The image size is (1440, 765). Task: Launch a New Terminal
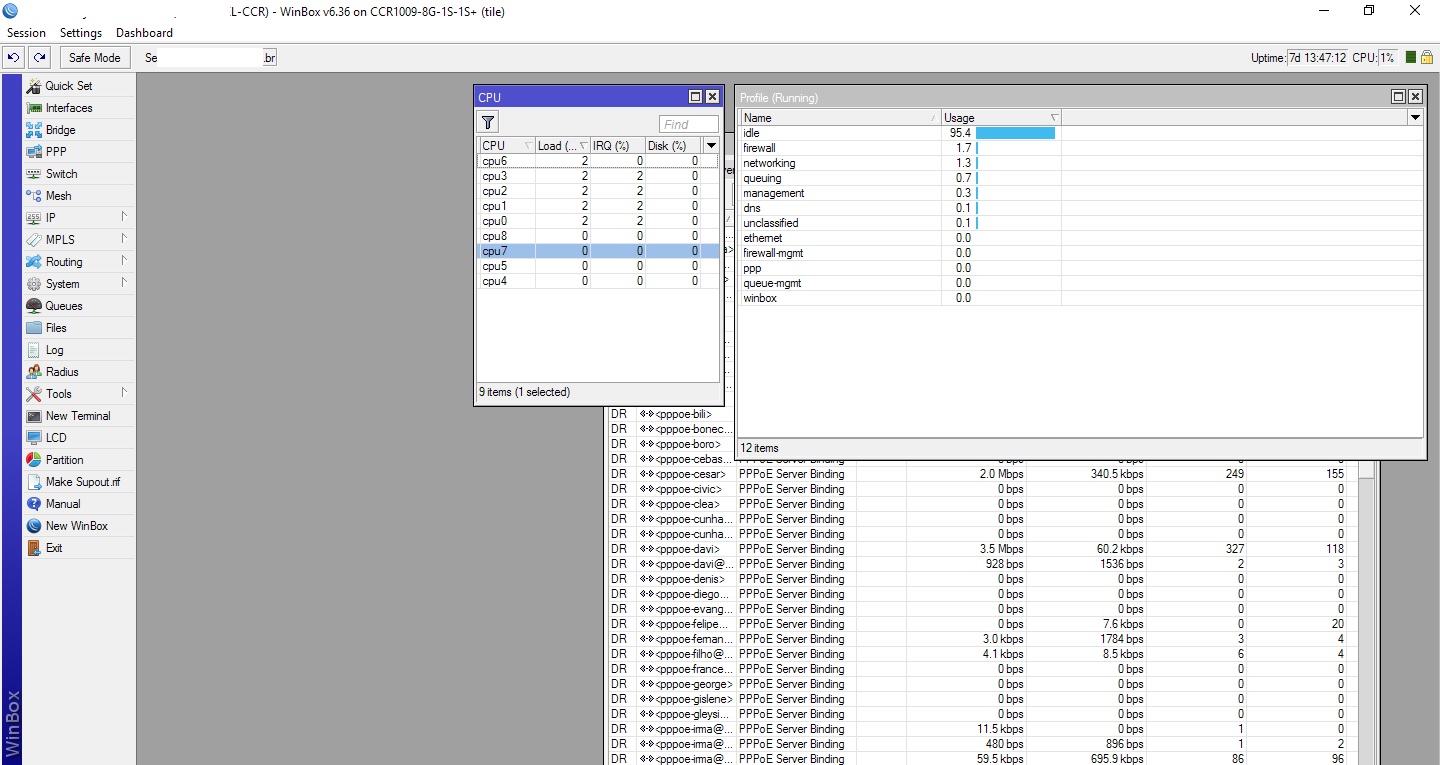click(x=78, y=416)
